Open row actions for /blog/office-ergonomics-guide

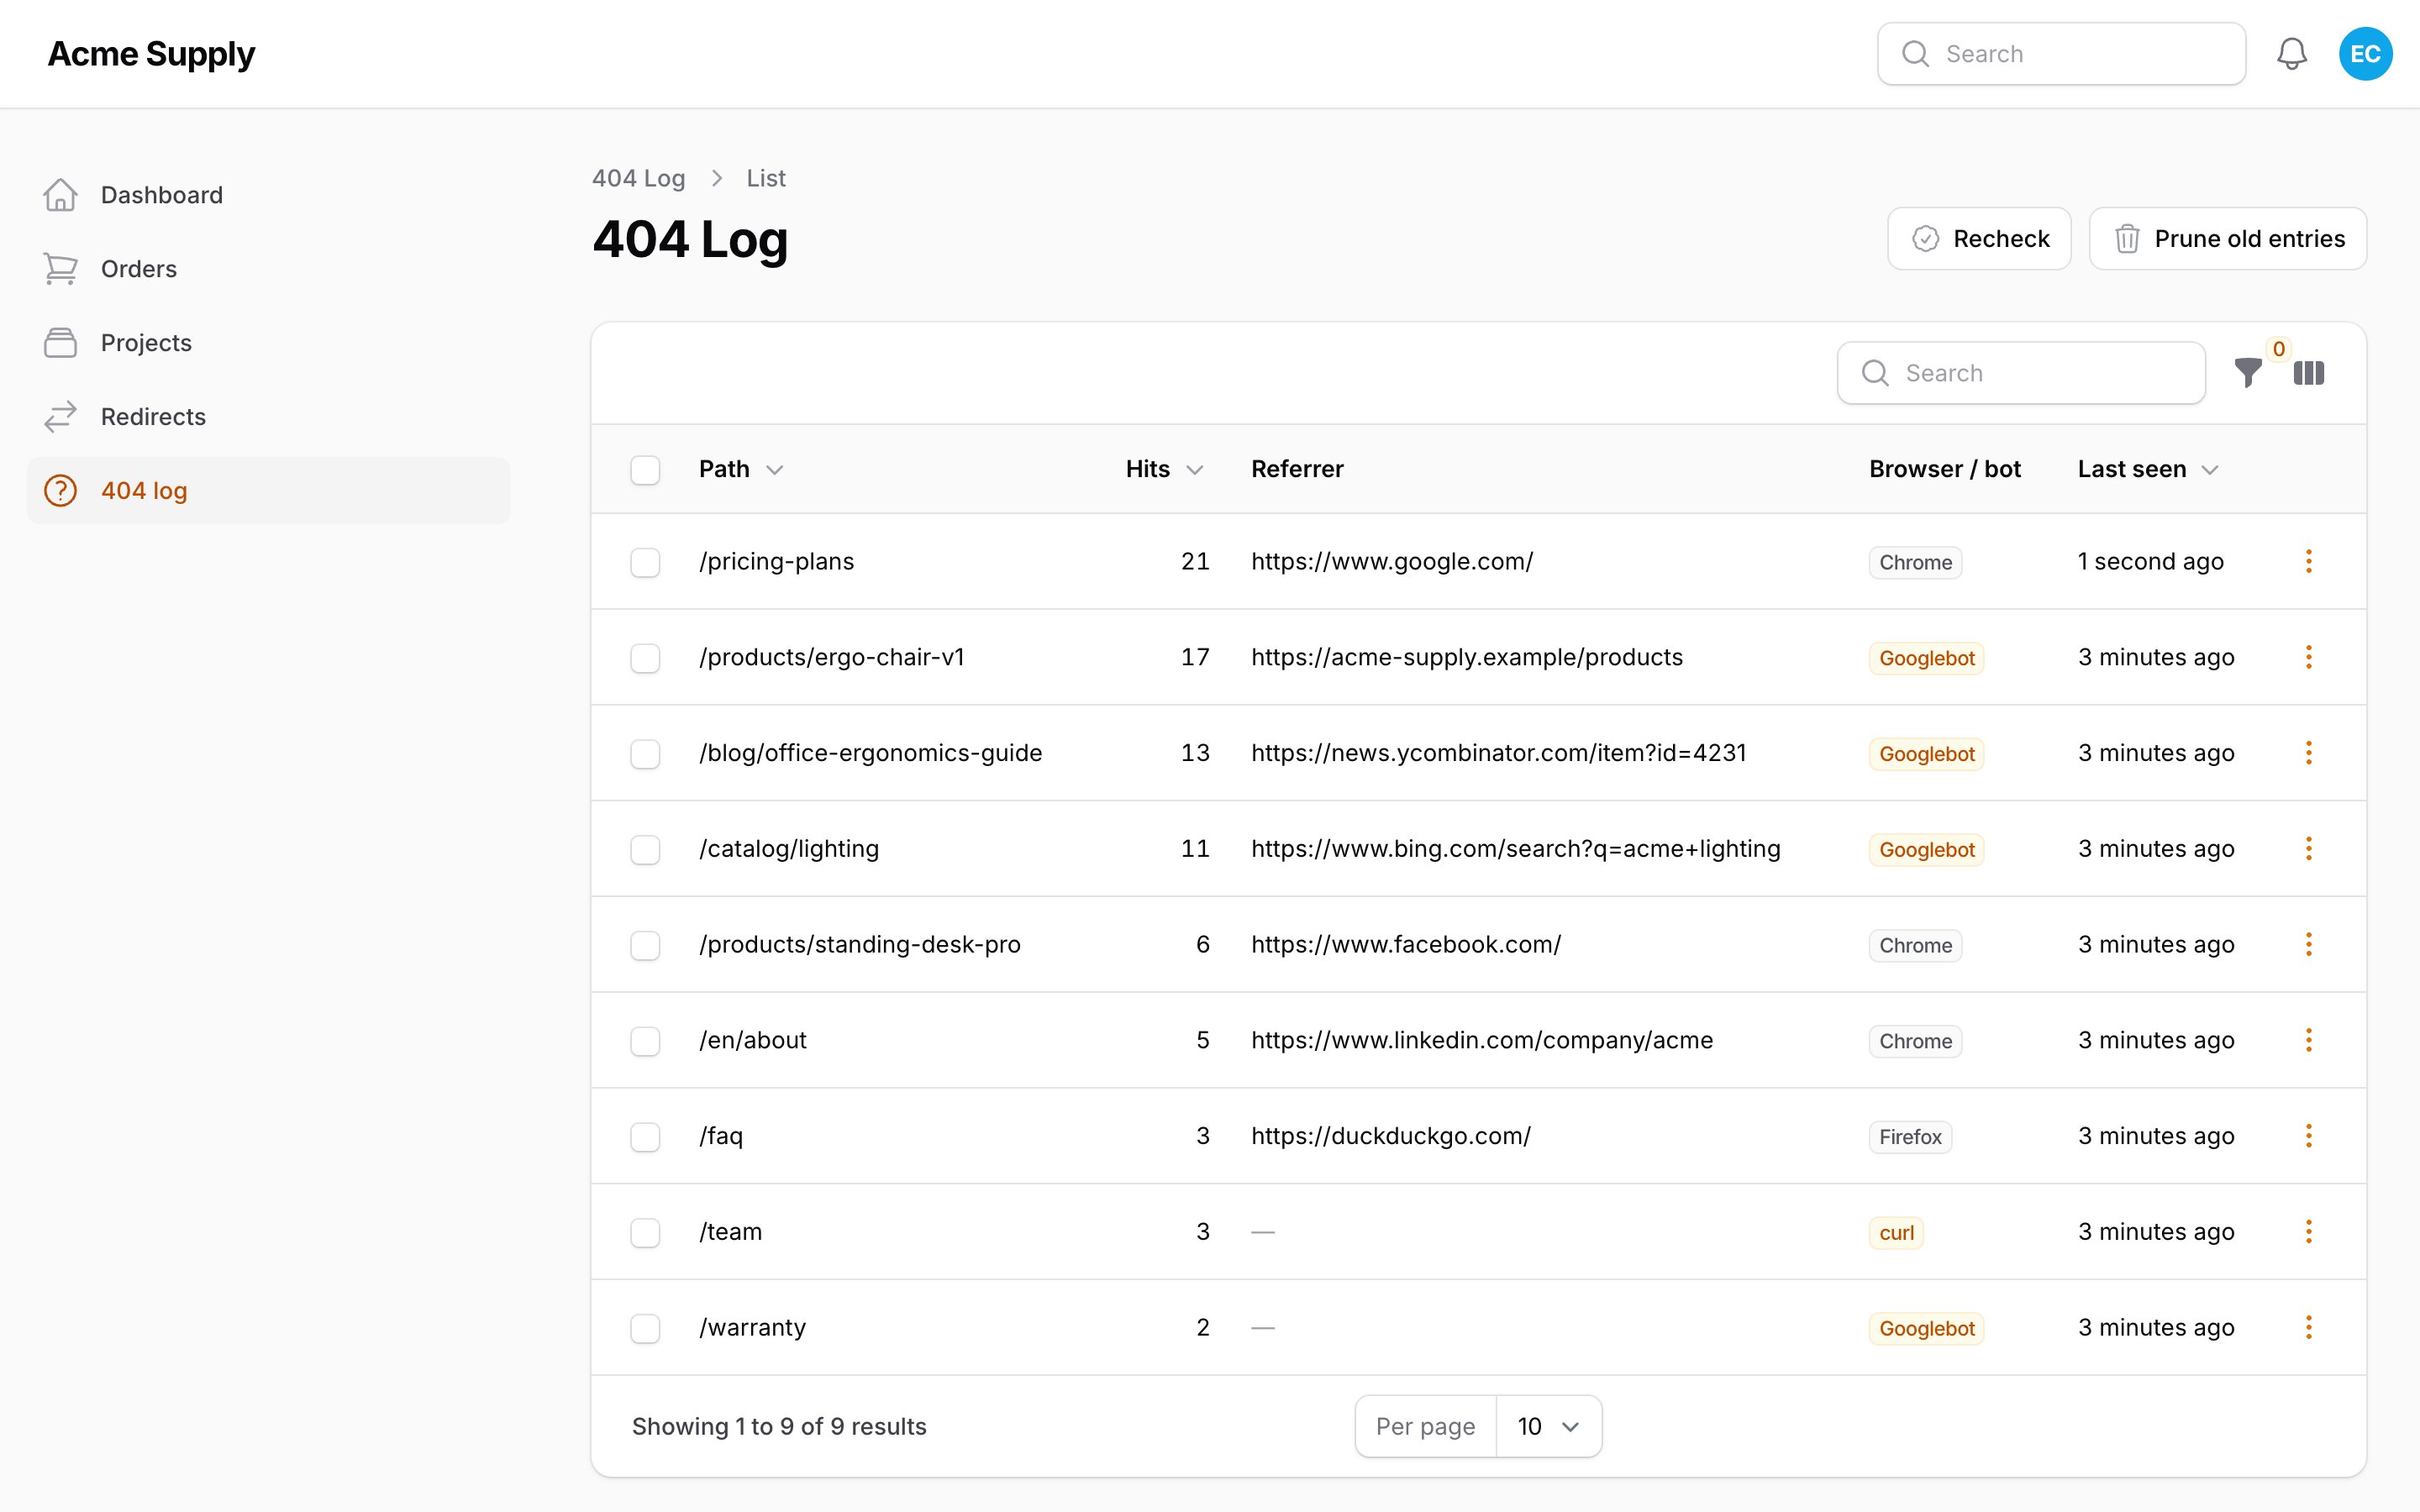coord(2309,753)
